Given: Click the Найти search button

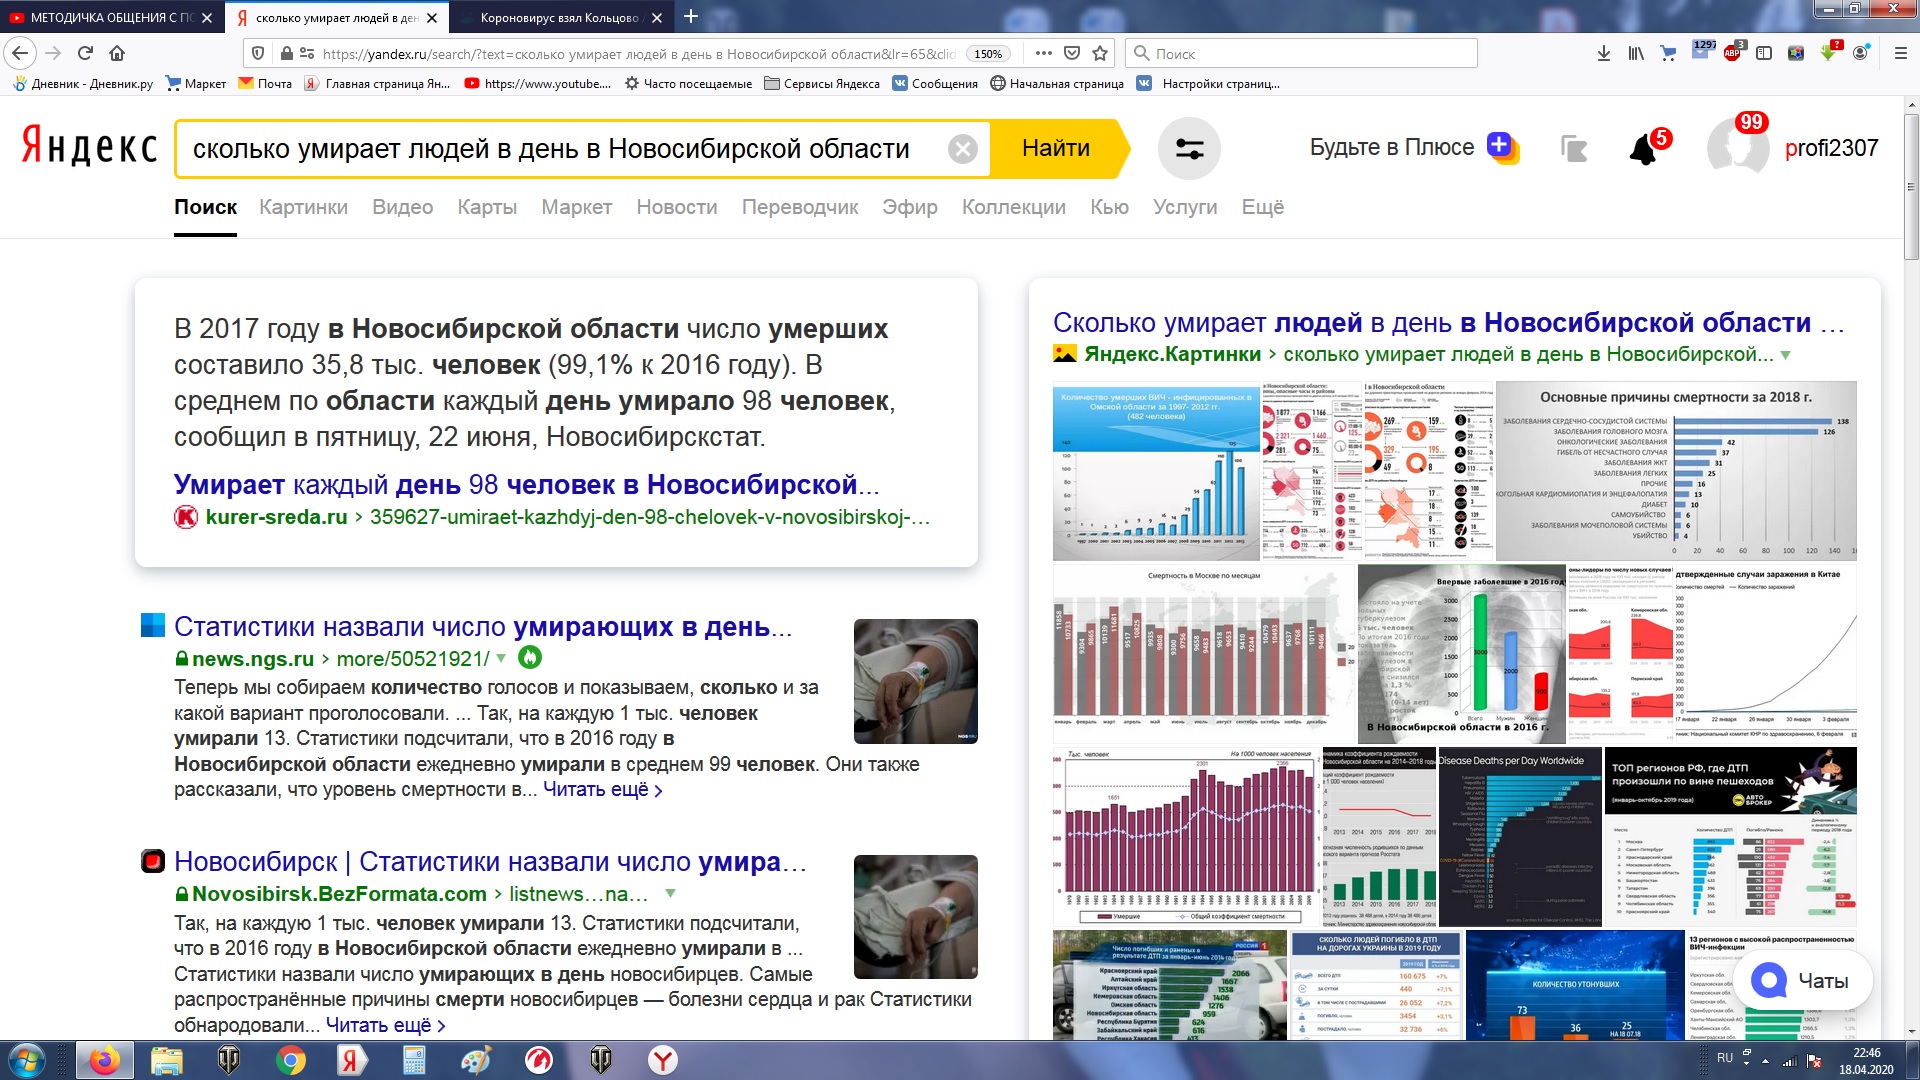Looking at the screenshot, I should click(x=1056, y=149).
